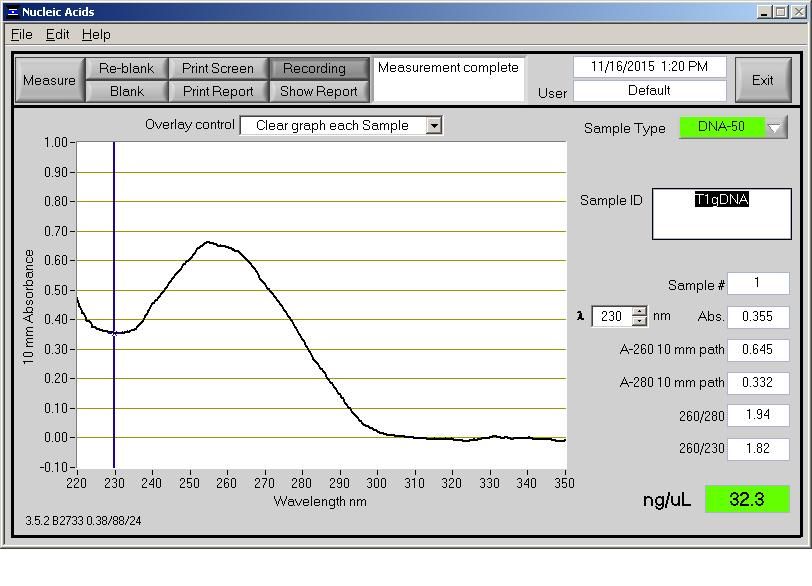Click the Abs. value 0.355
The width and height of the screenshot is (812, 586).
point(758,317)
